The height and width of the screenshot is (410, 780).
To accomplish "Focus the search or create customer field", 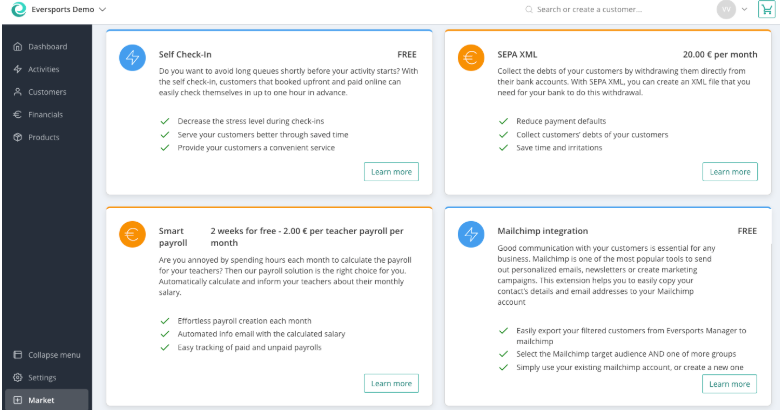I will coord(589,9).
